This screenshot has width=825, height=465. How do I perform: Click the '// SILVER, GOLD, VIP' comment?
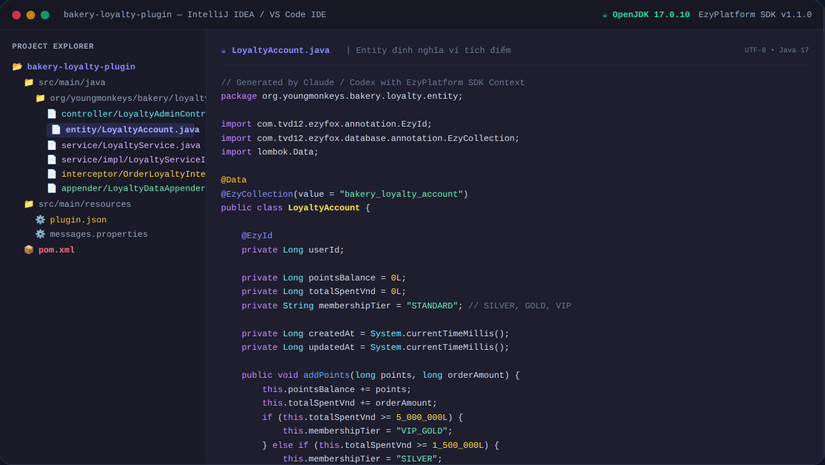point(519,306)
